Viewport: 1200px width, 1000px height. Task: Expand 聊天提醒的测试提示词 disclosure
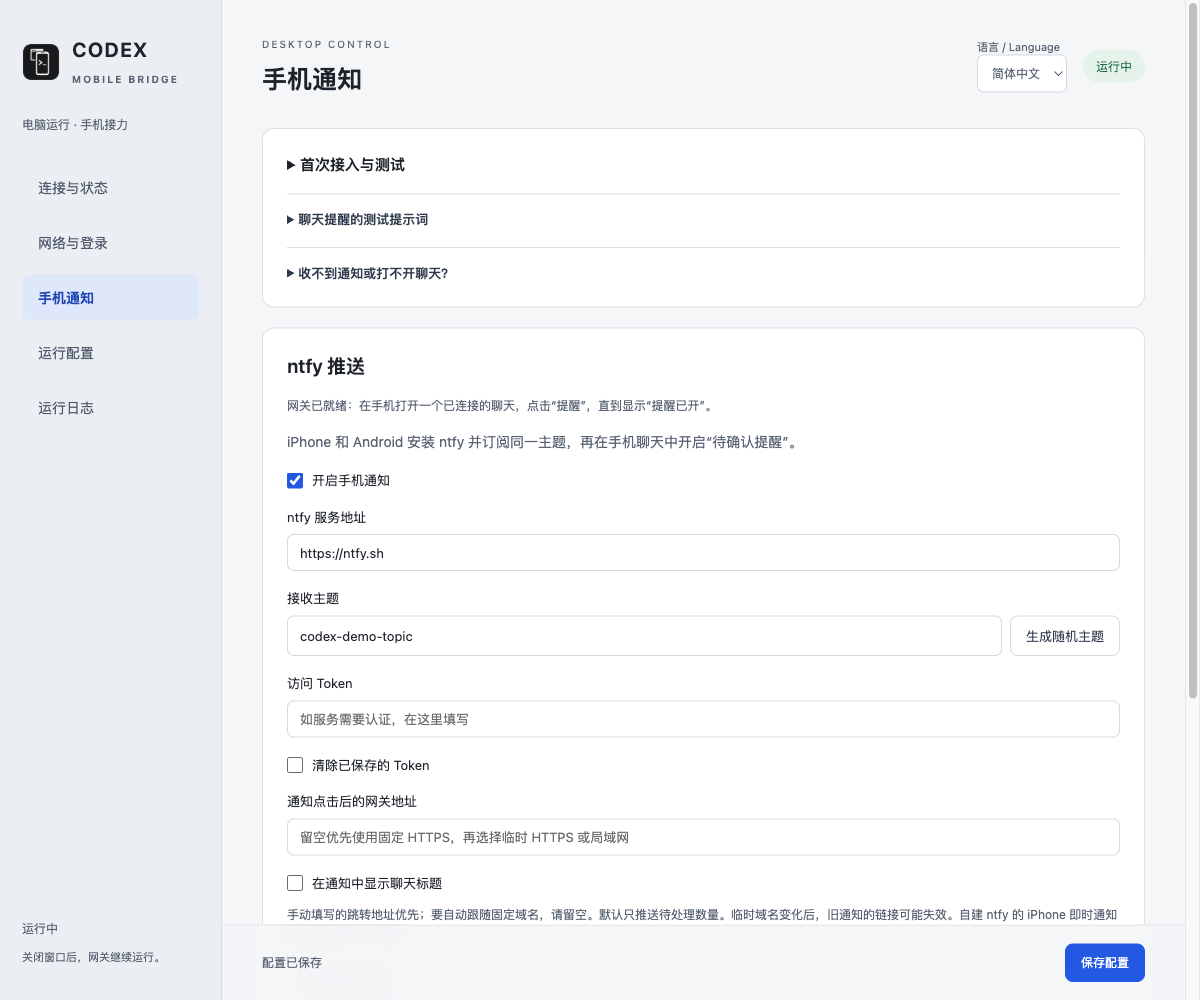[703, 219]
